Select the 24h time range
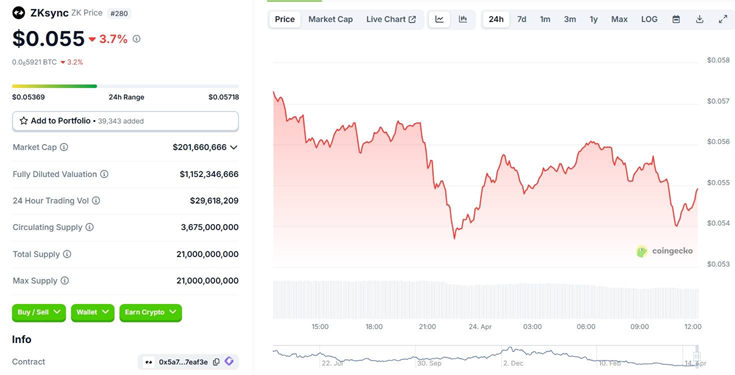Screen dimensions: 735x375 pos(496,19)
